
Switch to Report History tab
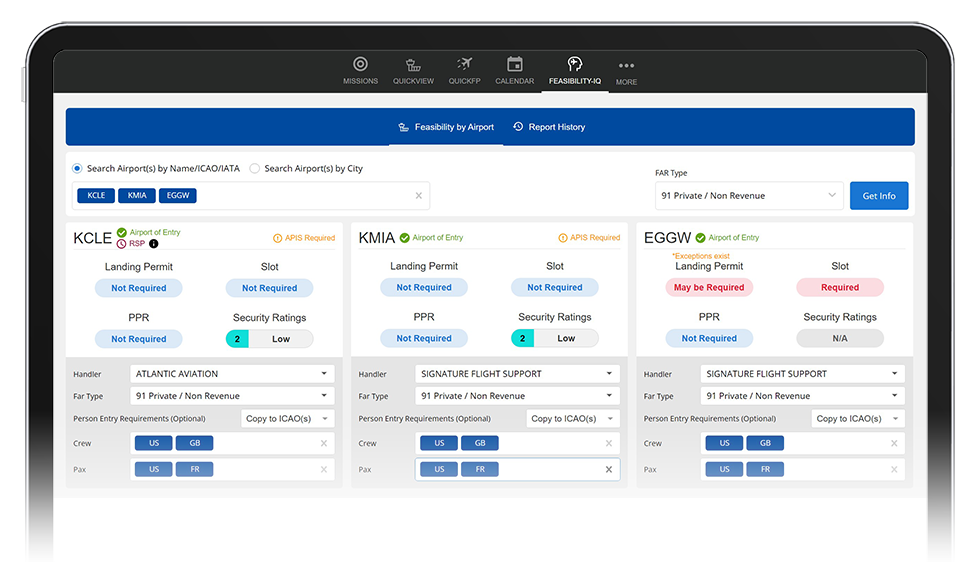point(549,127)
